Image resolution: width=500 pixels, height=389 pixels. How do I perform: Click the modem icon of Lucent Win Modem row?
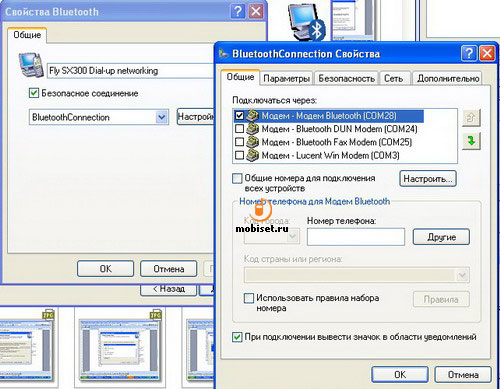tap(252, 155)
